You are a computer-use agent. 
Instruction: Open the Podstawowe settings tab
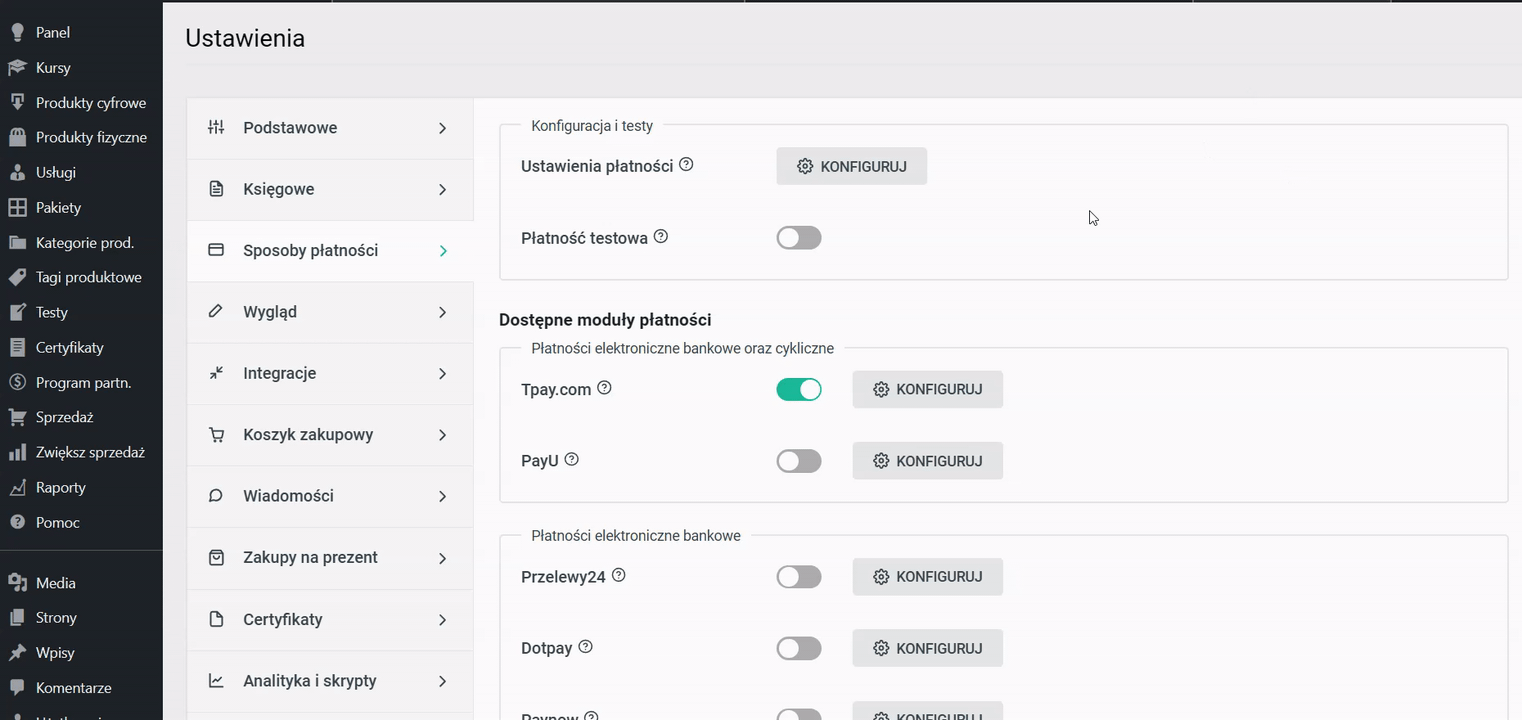330,128
